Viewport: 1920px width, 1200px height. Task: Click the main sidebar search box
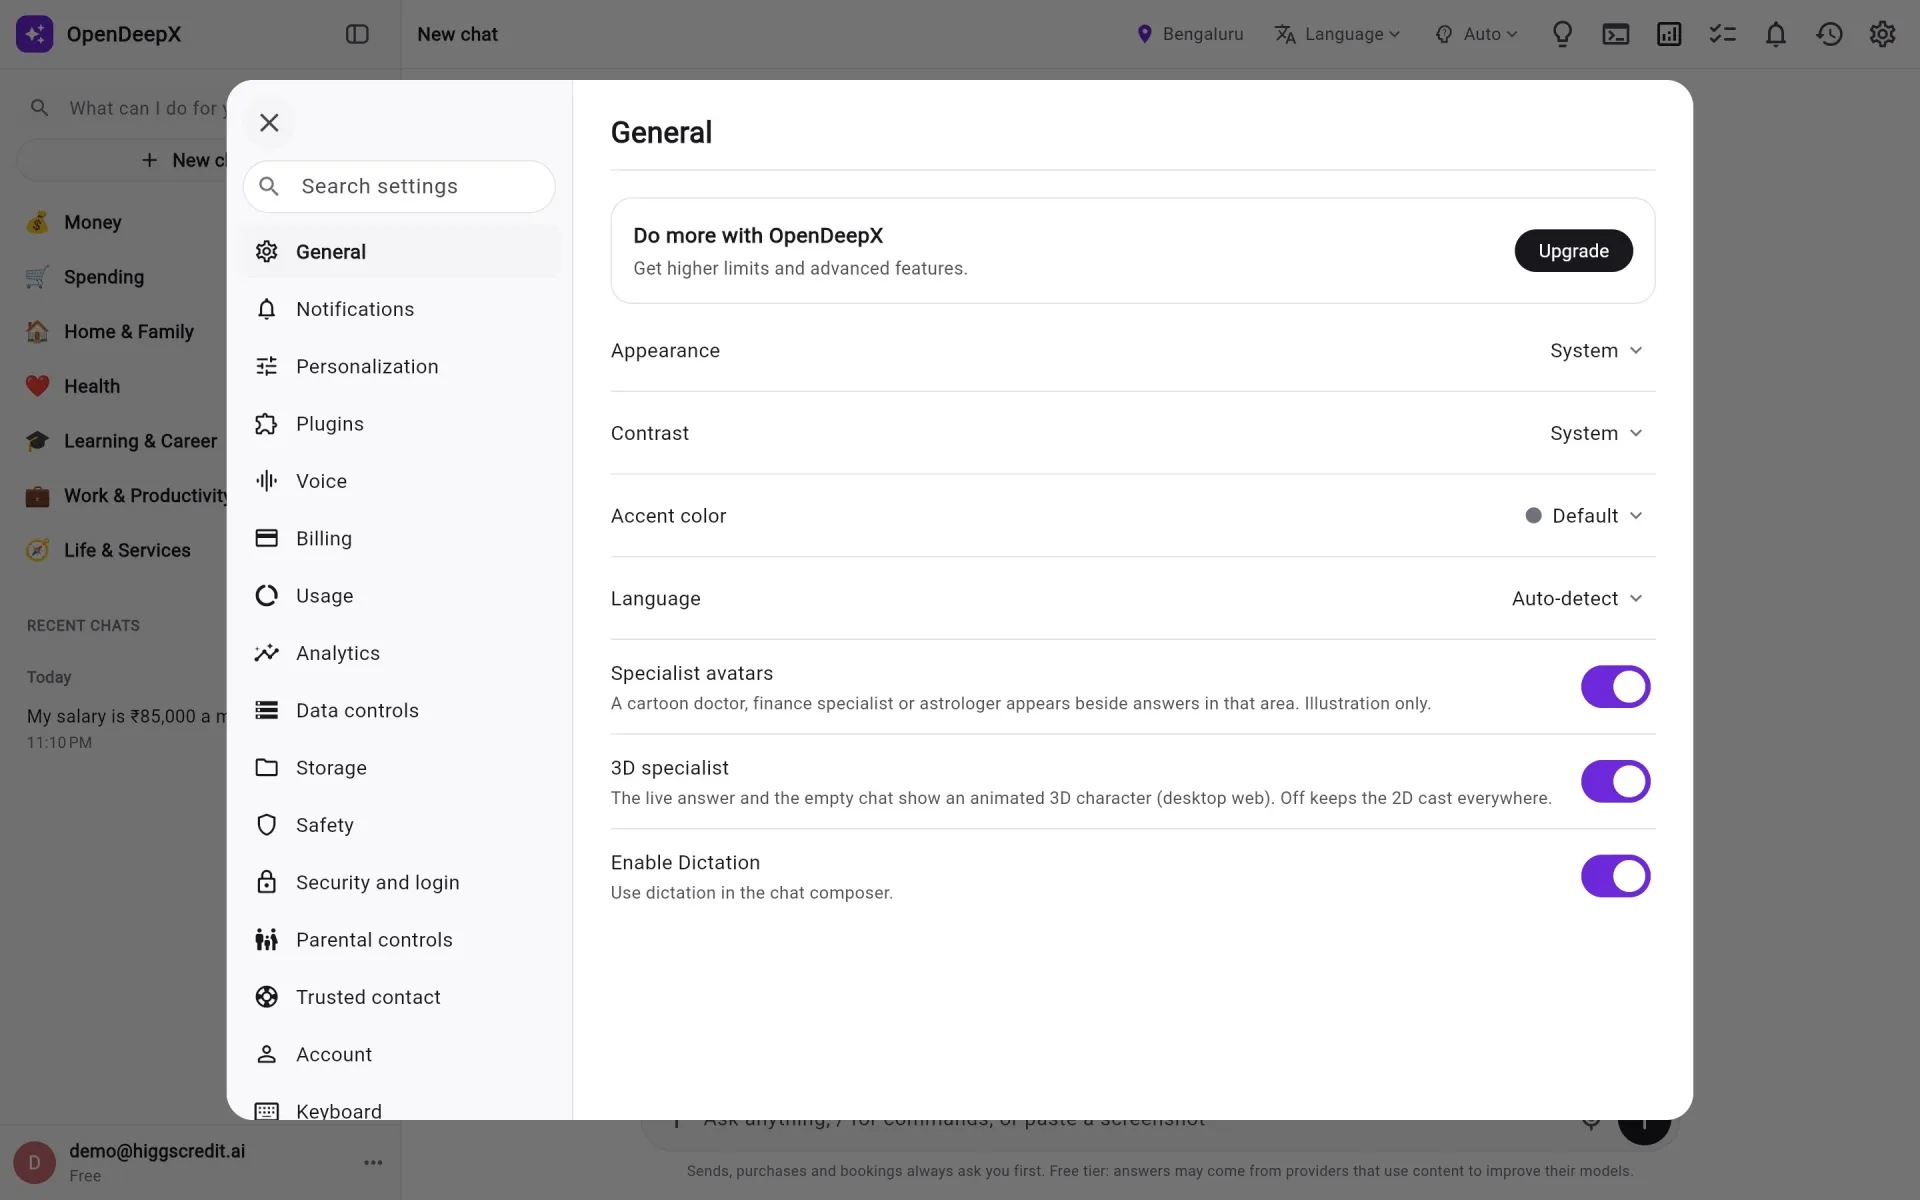(x=125, y=108)
